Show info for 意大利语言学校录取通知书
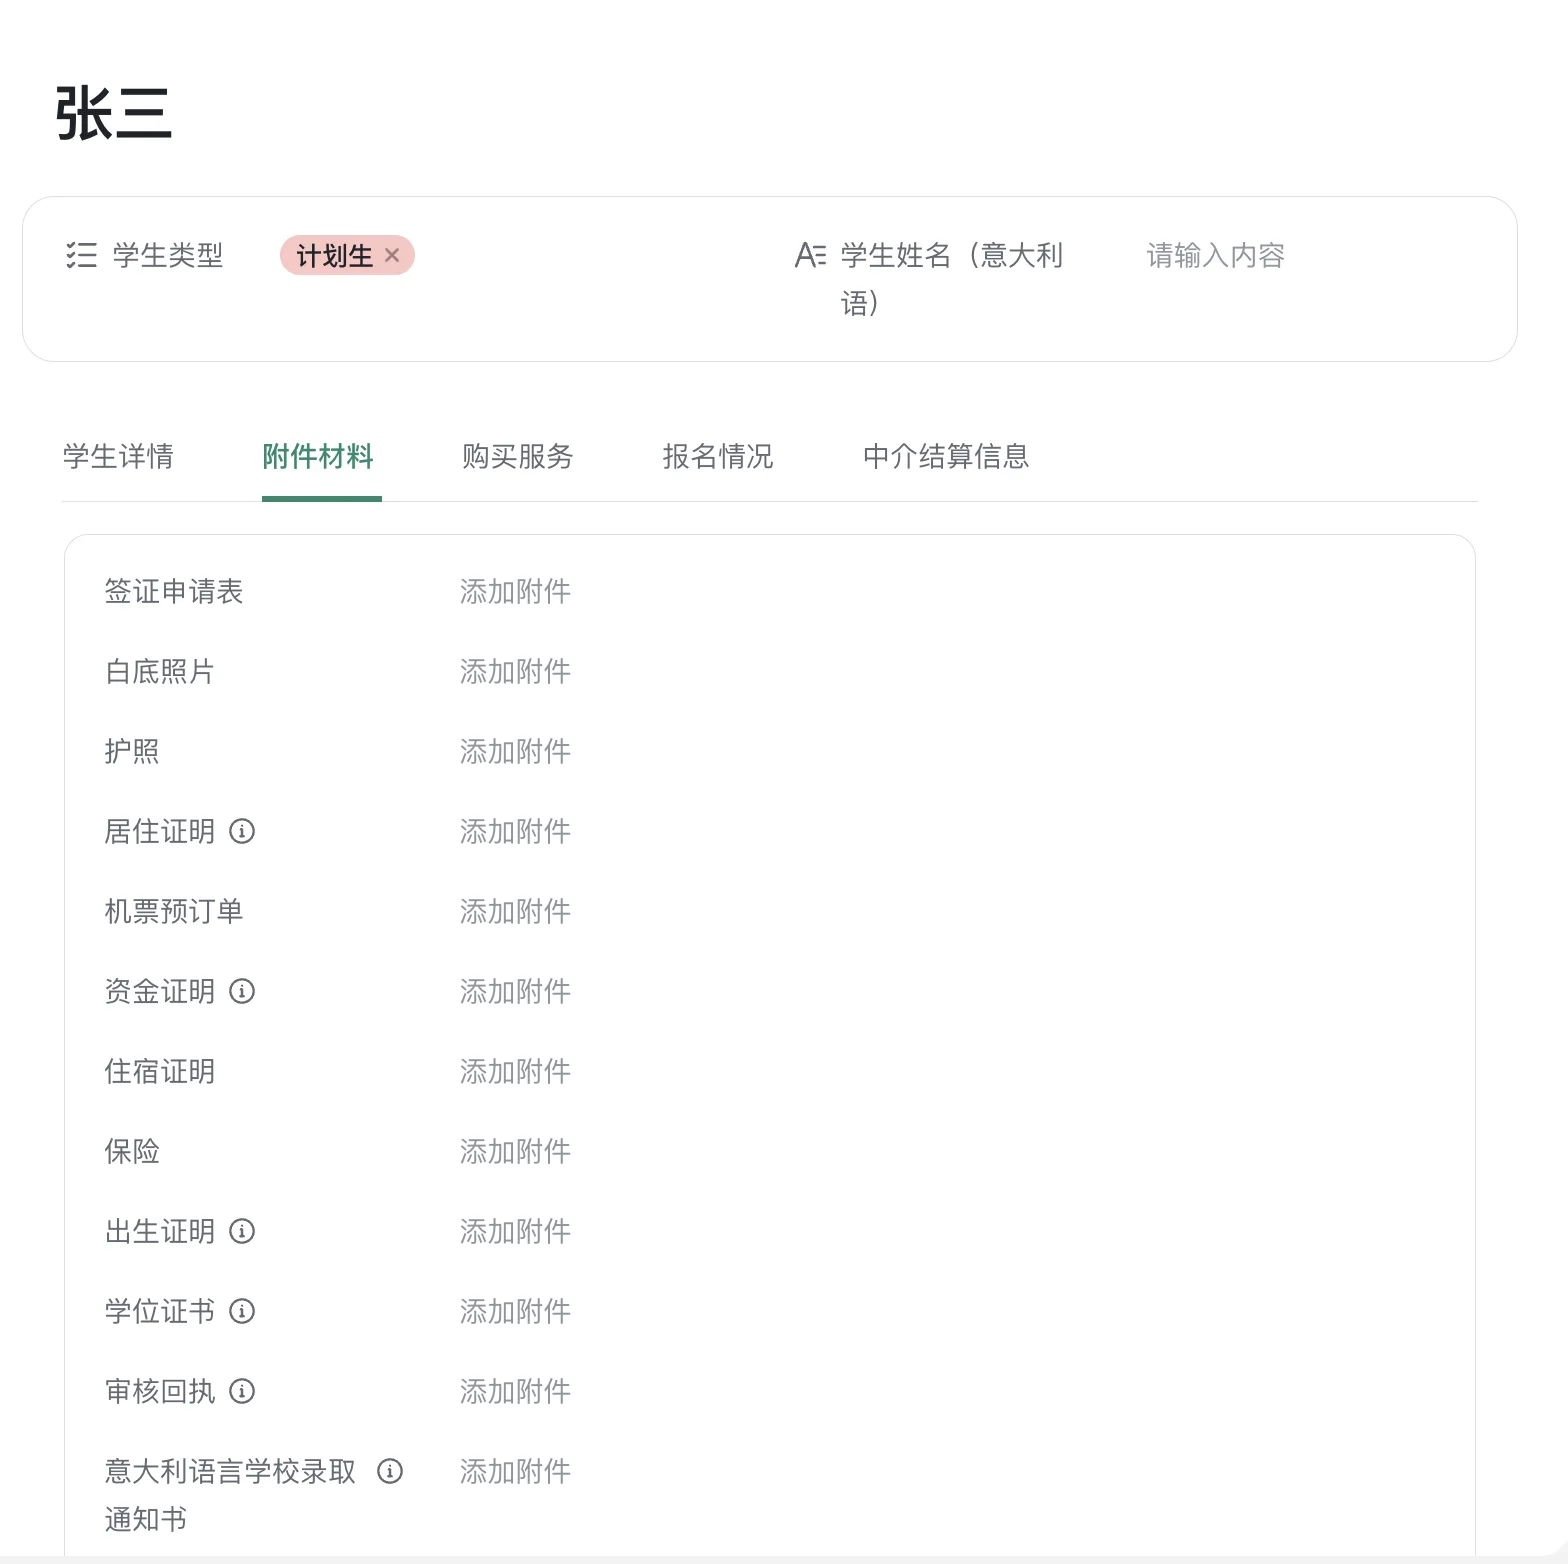1568x1564 pixels. pyautogui.click(x=390, y=1471)
